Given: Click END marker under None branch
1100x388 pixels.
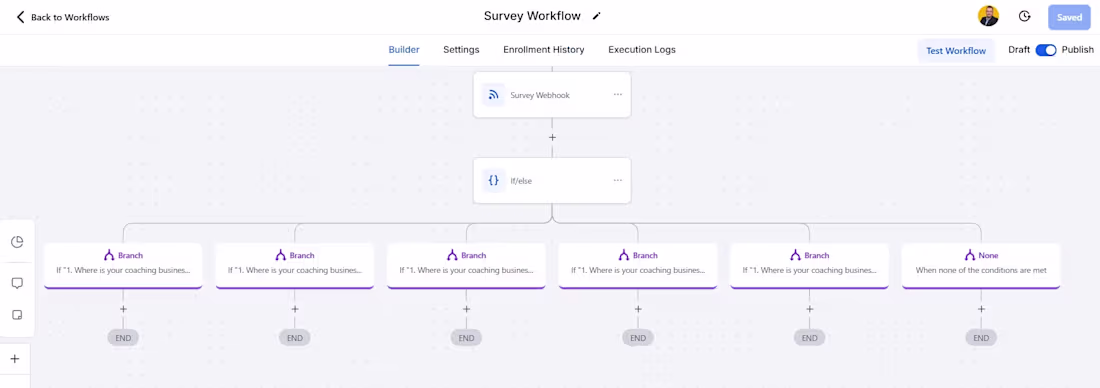Looking at the screenshot, I should [x=981, y=337].
